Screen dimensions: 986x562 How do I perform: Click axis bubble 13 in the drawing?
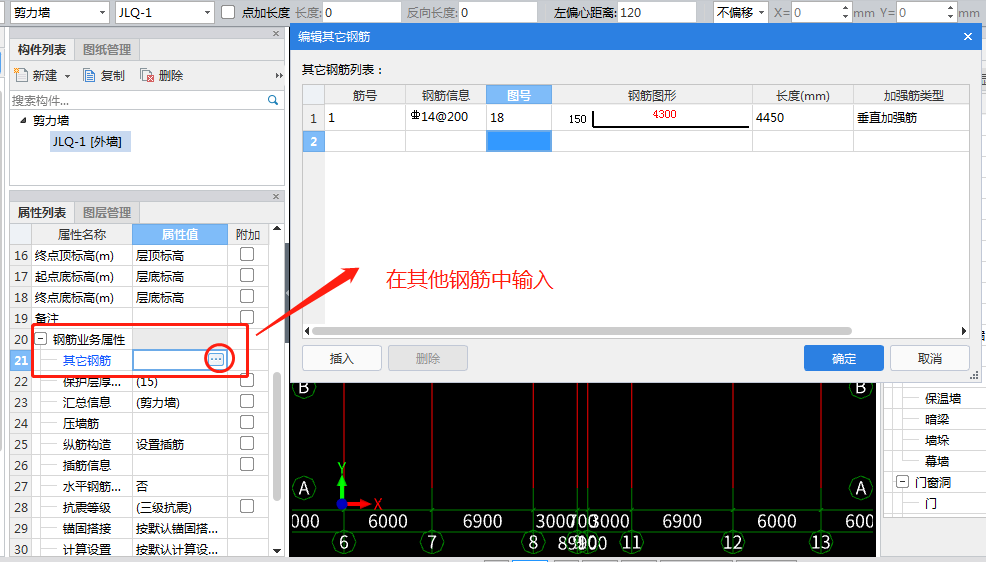[x=821, y=542]
